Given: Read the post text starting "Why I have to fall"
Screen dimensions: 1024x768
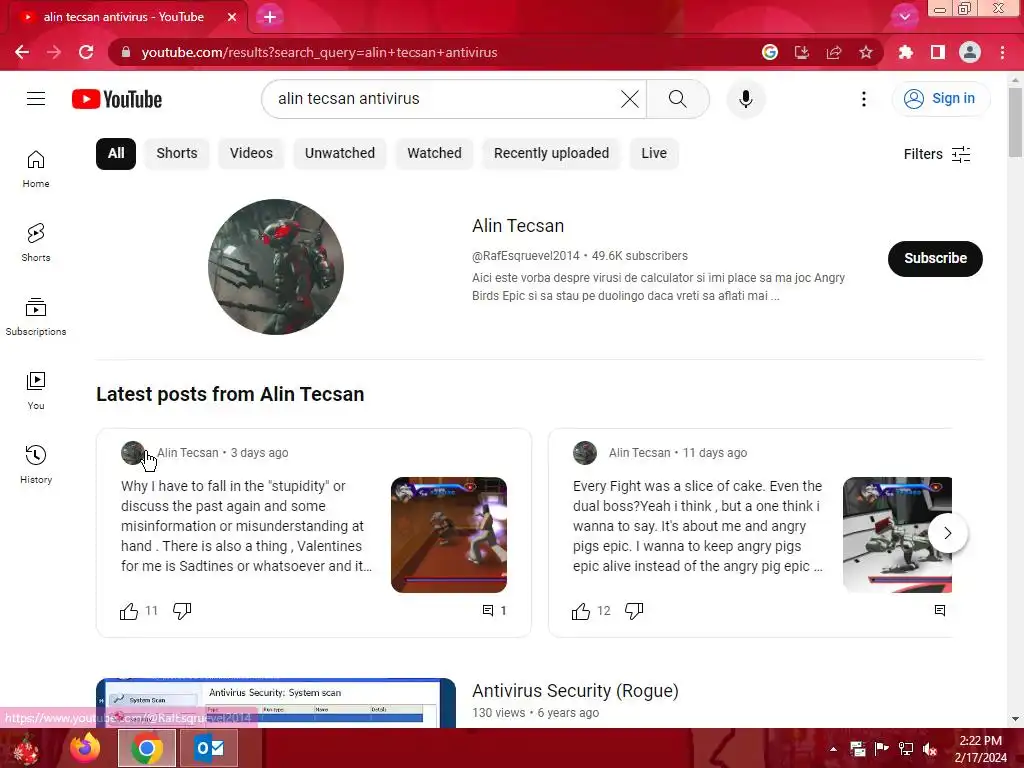Looking at the screenshot, I should click(x=246, y=526).
